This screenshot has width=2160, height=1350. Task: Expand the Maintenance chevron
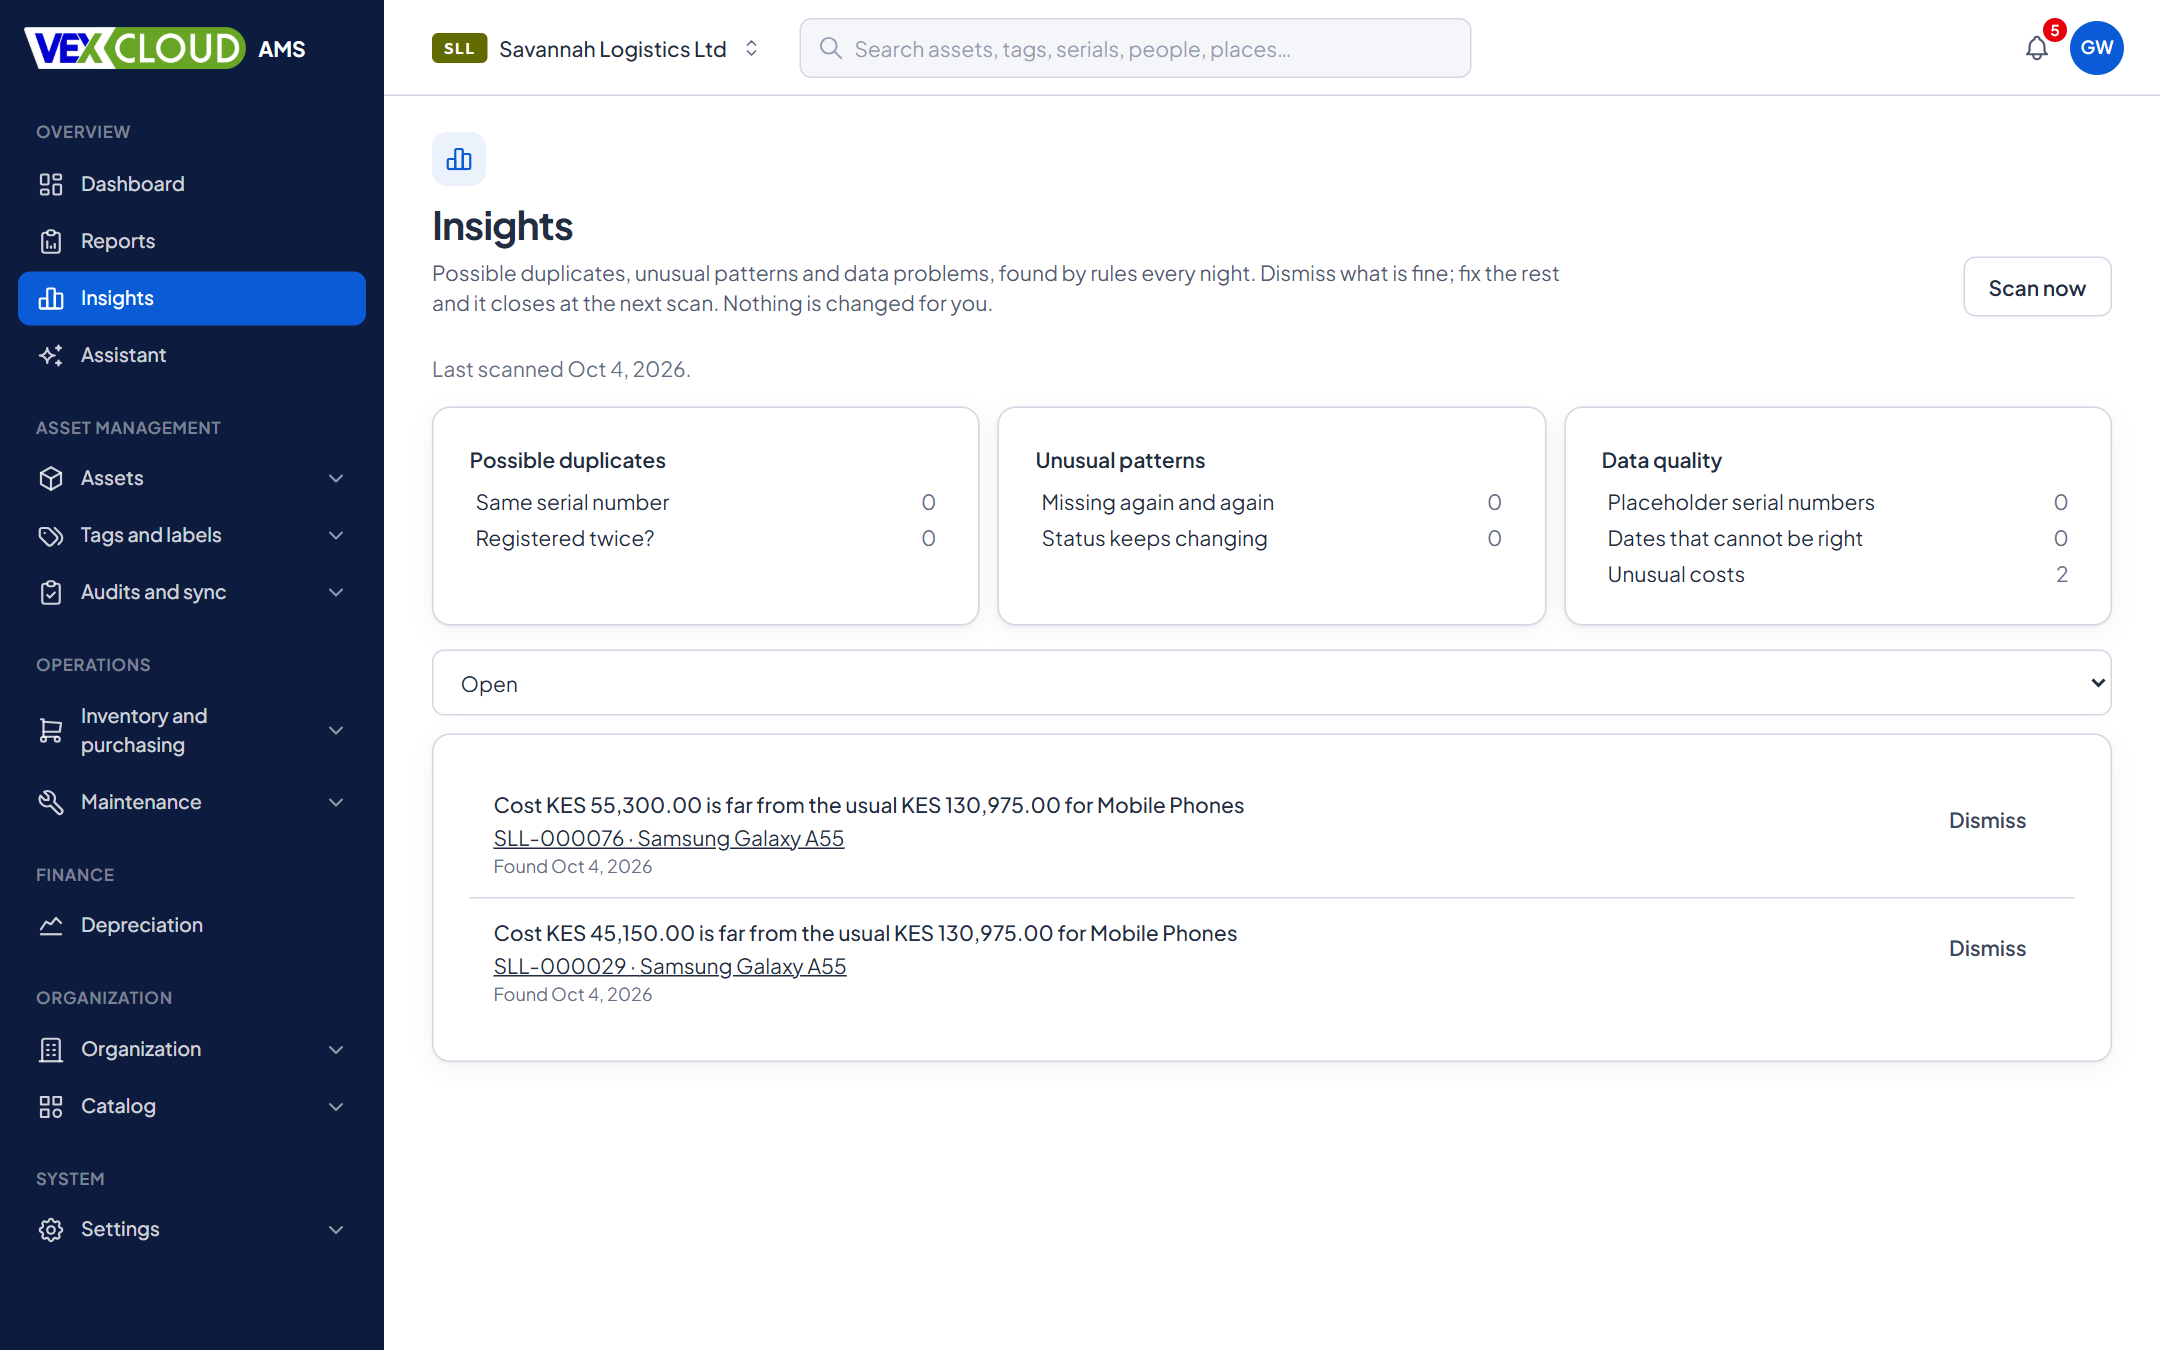tap(336, 802)
